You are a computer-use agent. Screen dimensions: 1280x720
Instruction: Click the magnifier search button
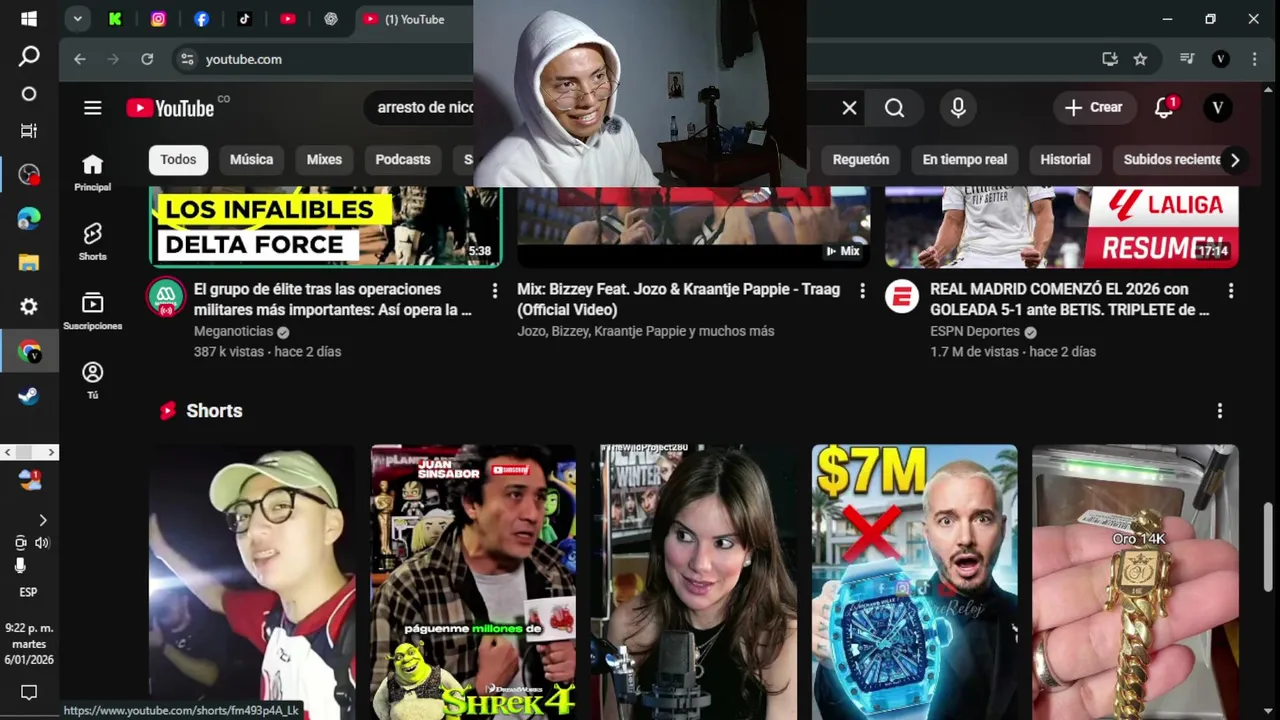click(895, 108)
